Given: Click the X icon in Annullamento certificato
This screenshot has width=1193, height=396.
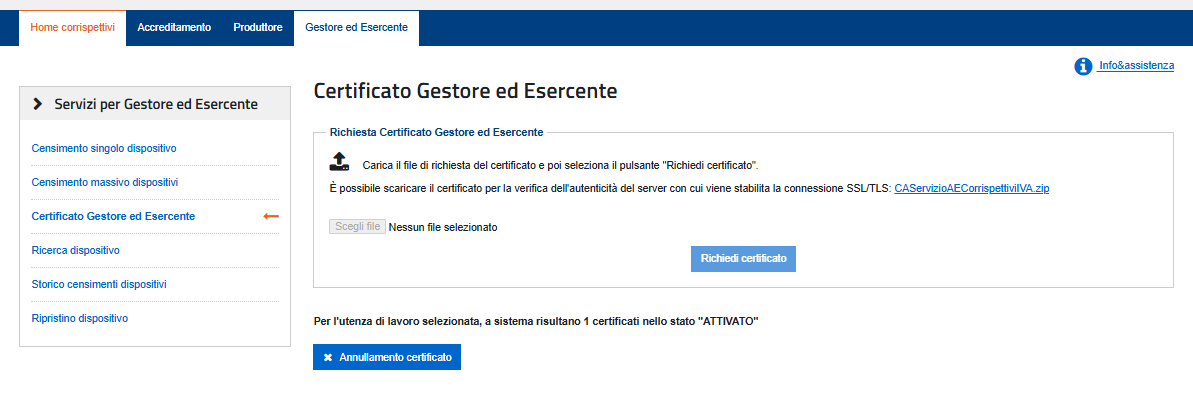Looking at the screenshot, I should coord(328,357).
